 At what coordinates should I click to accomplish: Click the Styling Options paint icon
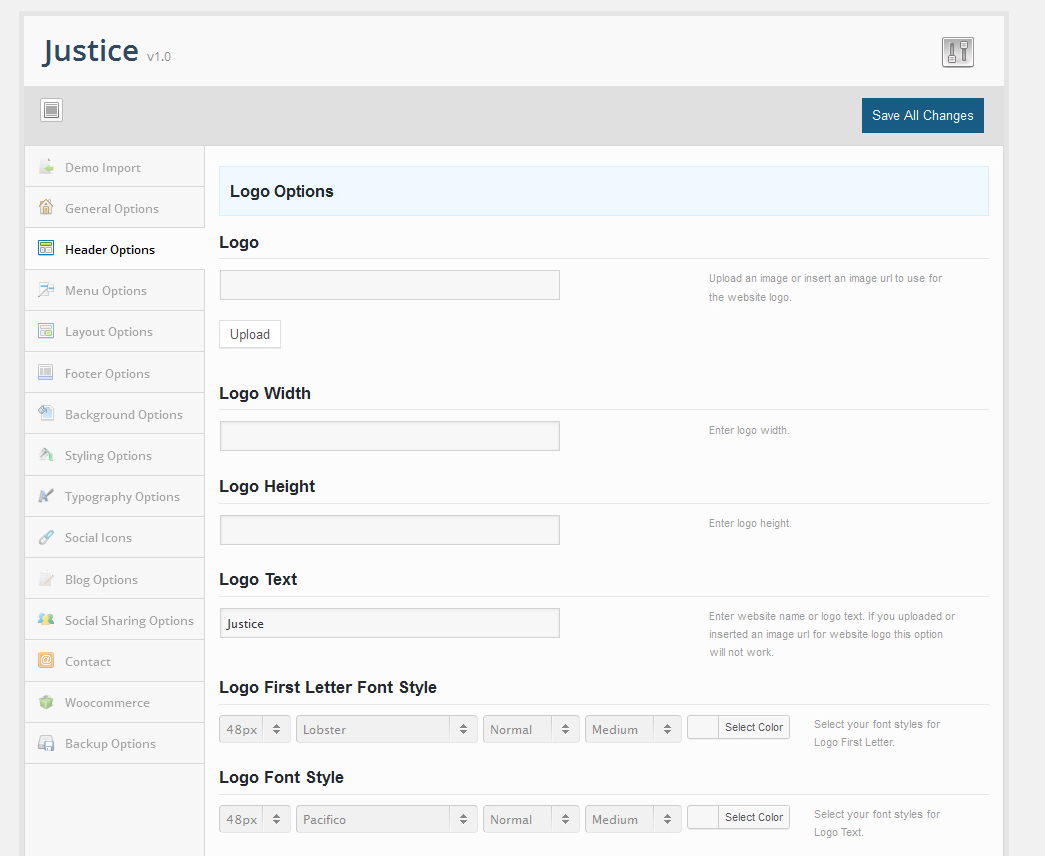coord(46,455)
